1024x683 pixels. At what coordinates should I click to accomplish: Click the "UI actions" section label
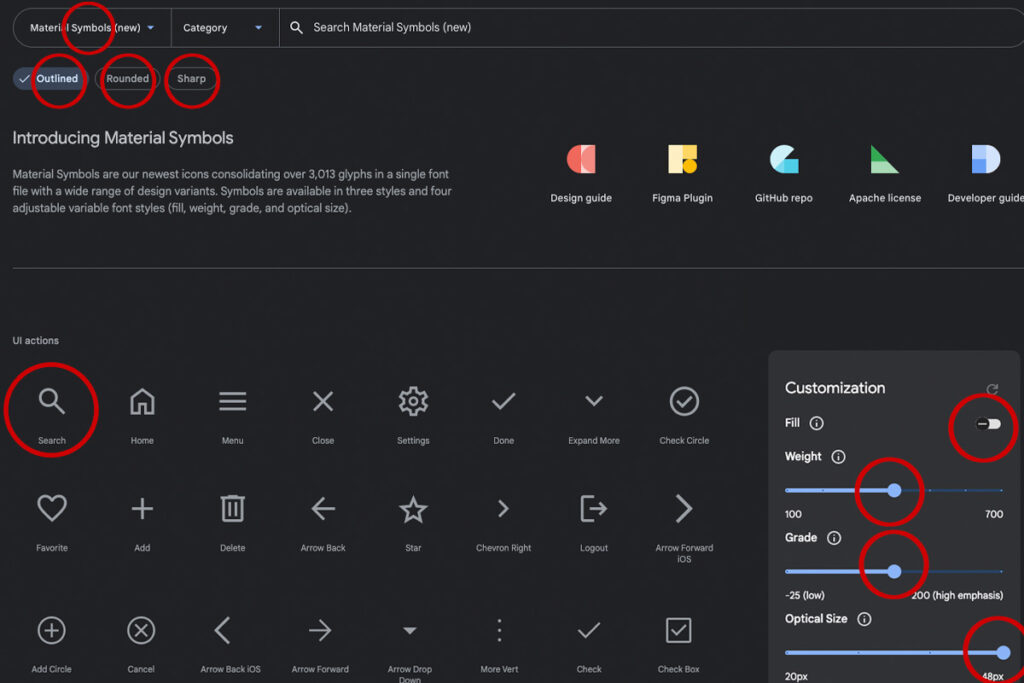(x=35, y=340)
